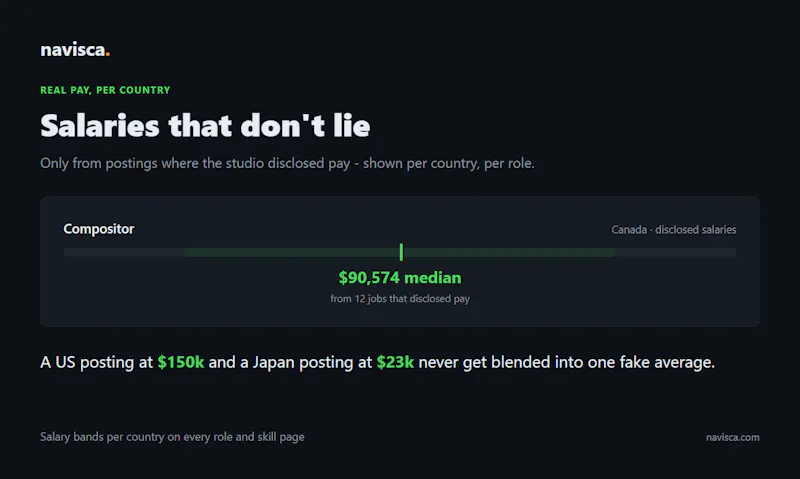Open the navisca.com link in the footer

click(733, 437)
